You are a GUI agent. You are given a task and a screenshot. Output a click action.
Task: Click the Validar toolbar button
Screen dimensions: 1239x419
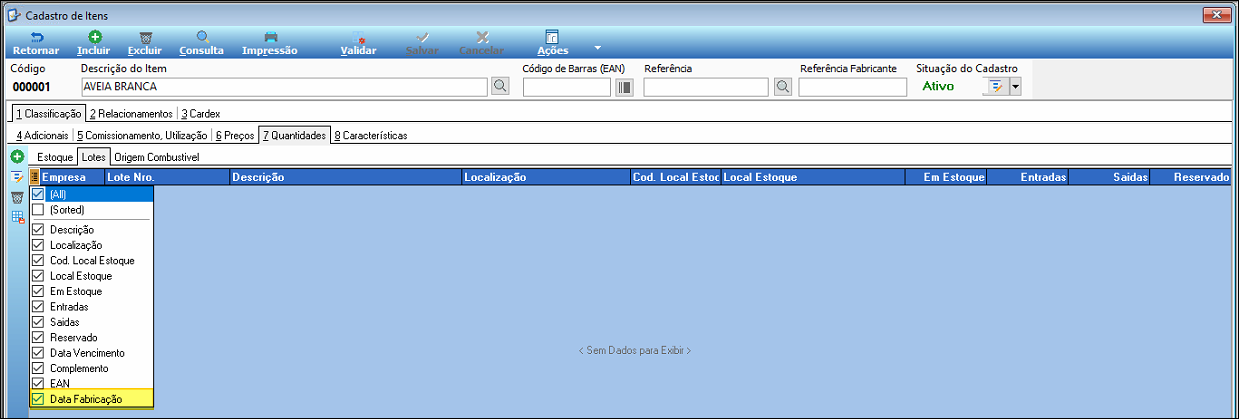359,43
